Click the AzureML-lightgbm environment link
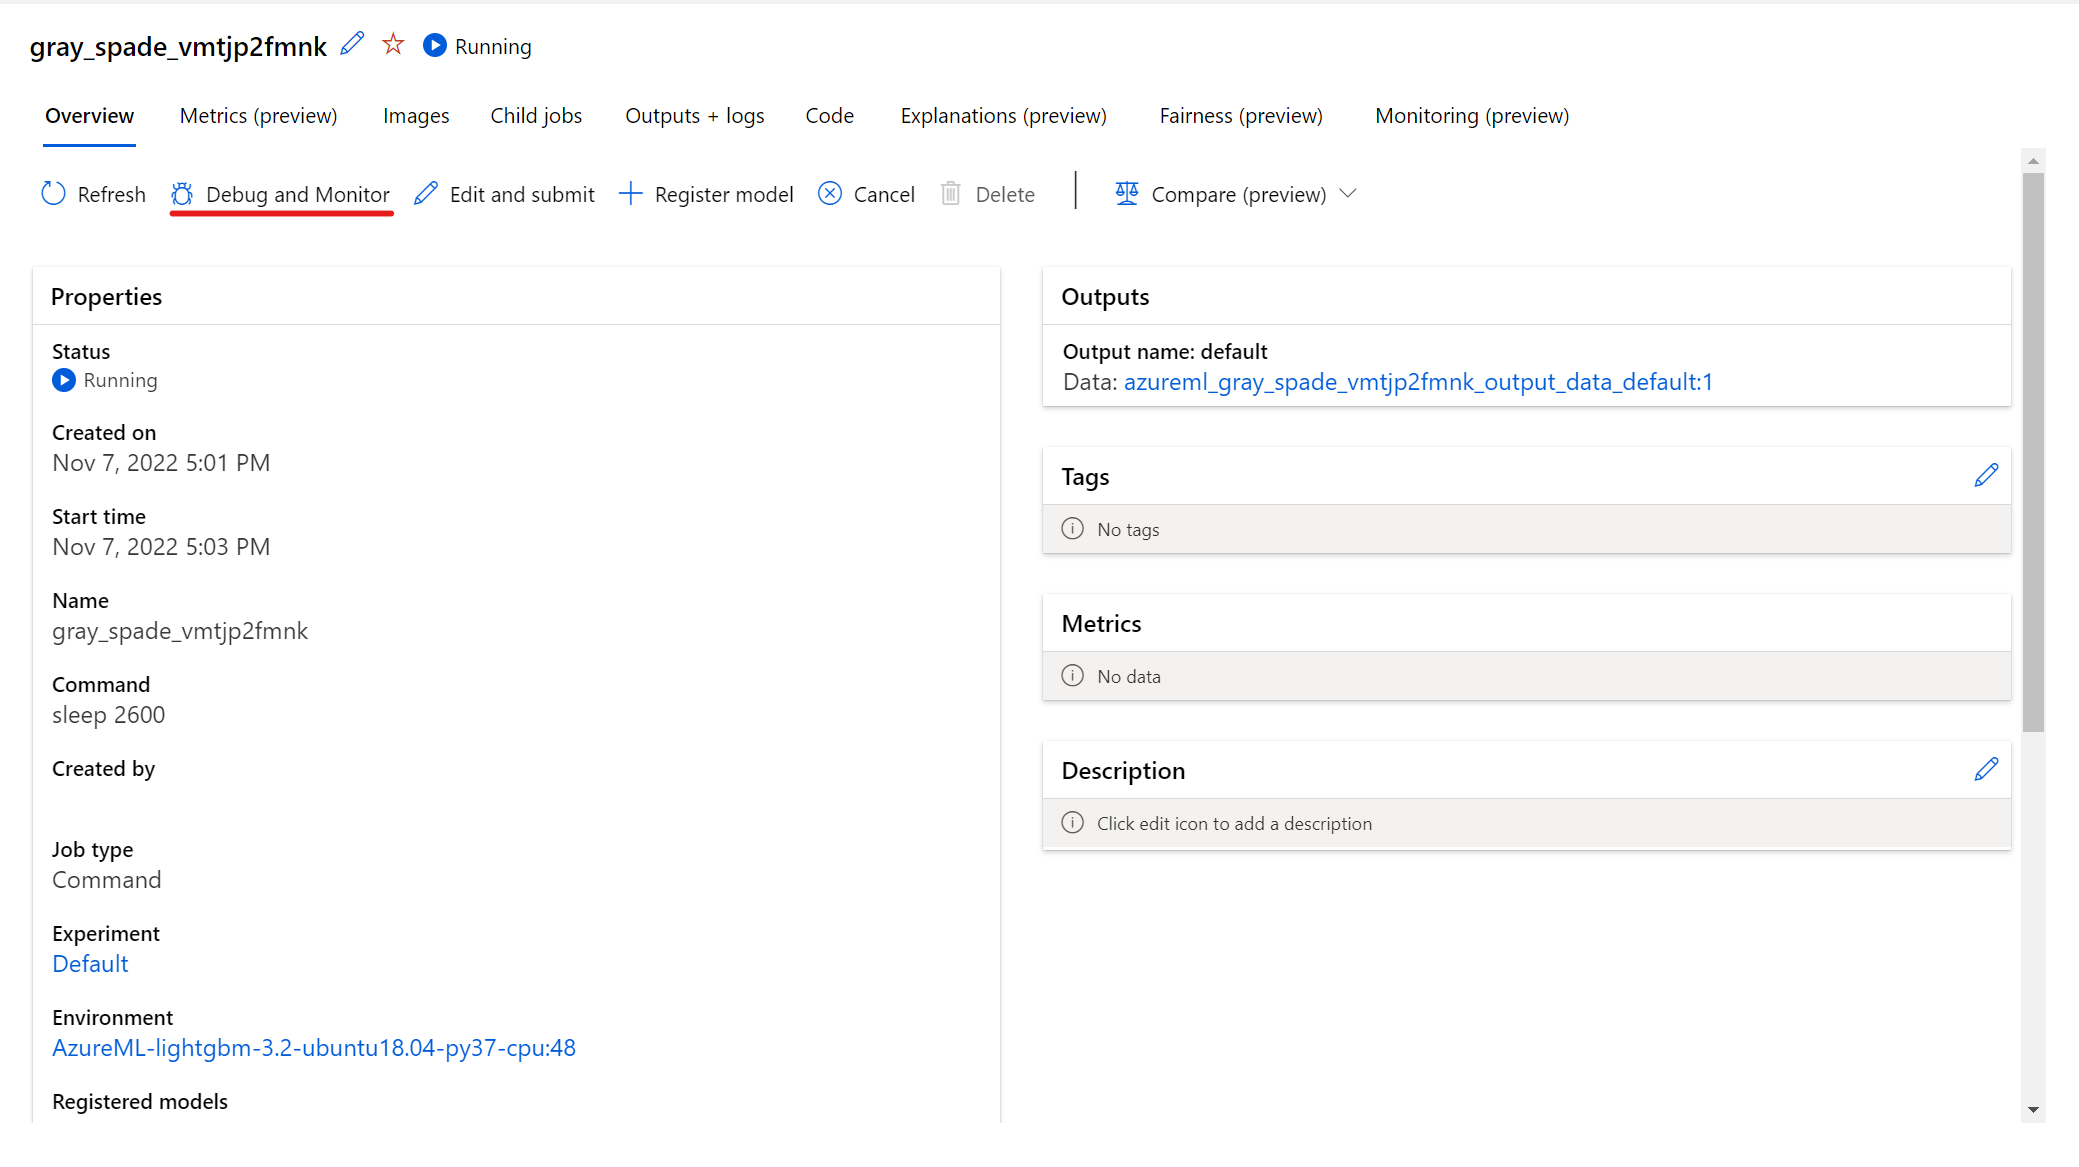 pos(313,1047)
